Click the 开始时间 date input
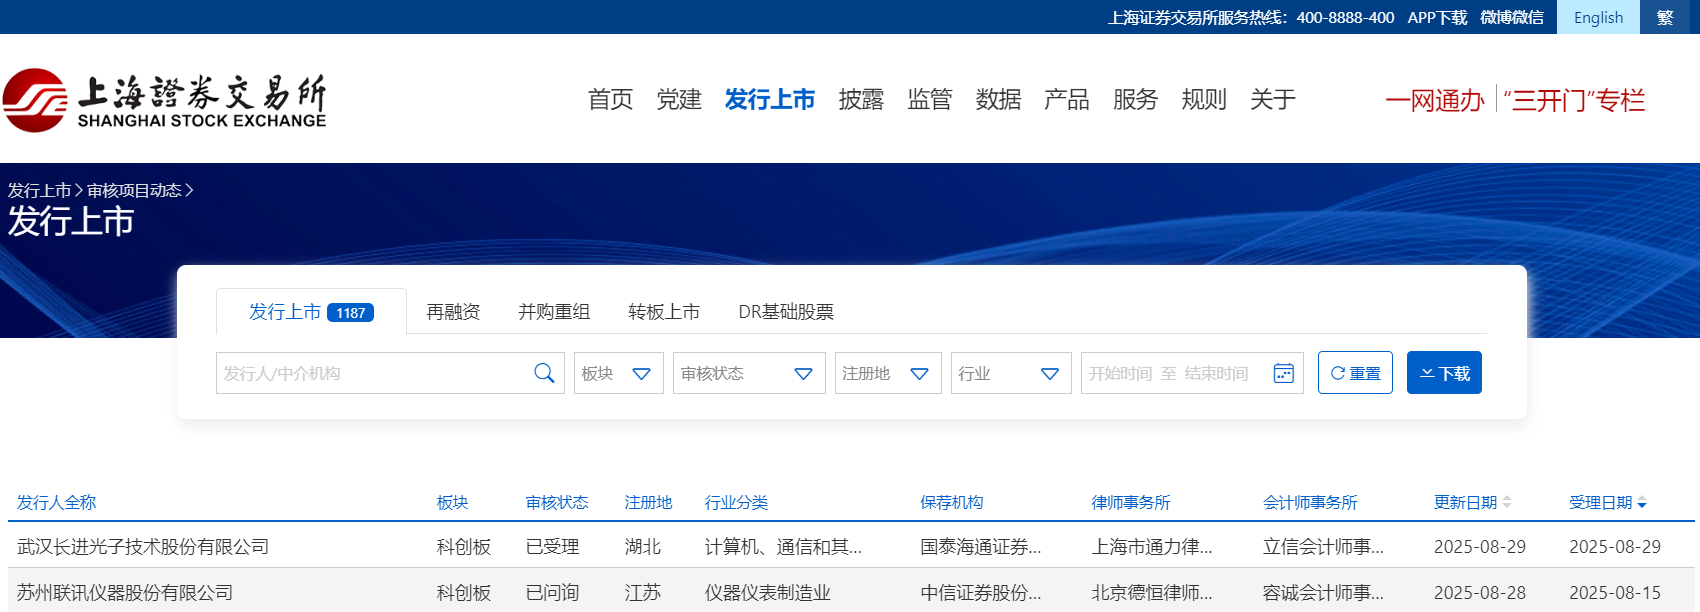Screen dimensions: 1700x612 pyautogui.click(x=1120, y=373)
